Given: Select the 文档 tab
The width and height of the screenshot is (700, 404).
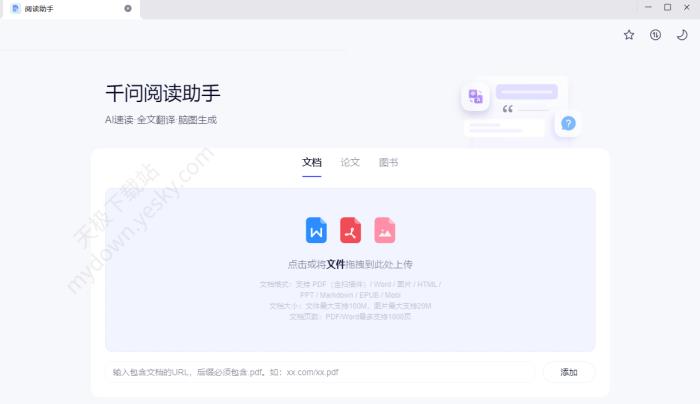Looking at the screenshot, I should point(312,162).
